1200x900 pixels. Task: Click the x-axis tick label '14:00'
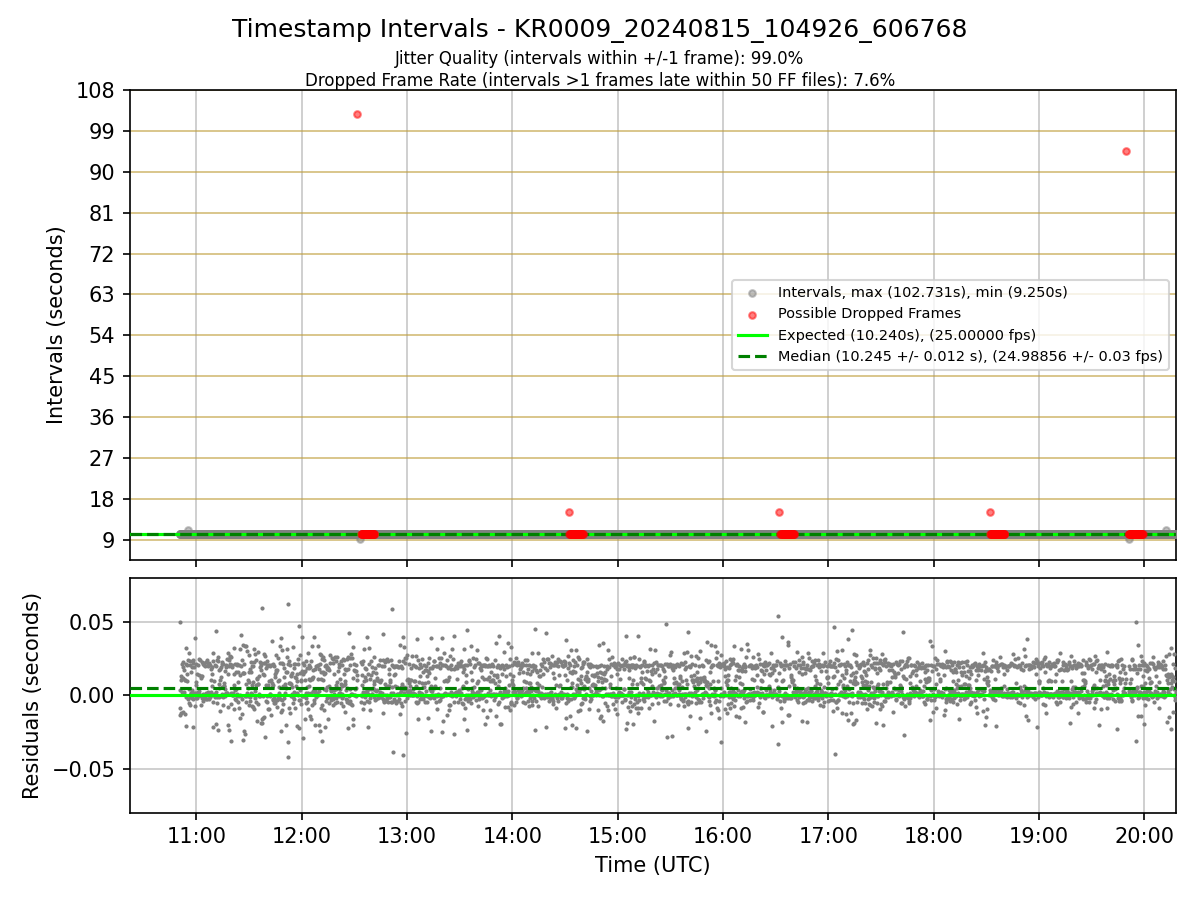click(x=512, y=836)
